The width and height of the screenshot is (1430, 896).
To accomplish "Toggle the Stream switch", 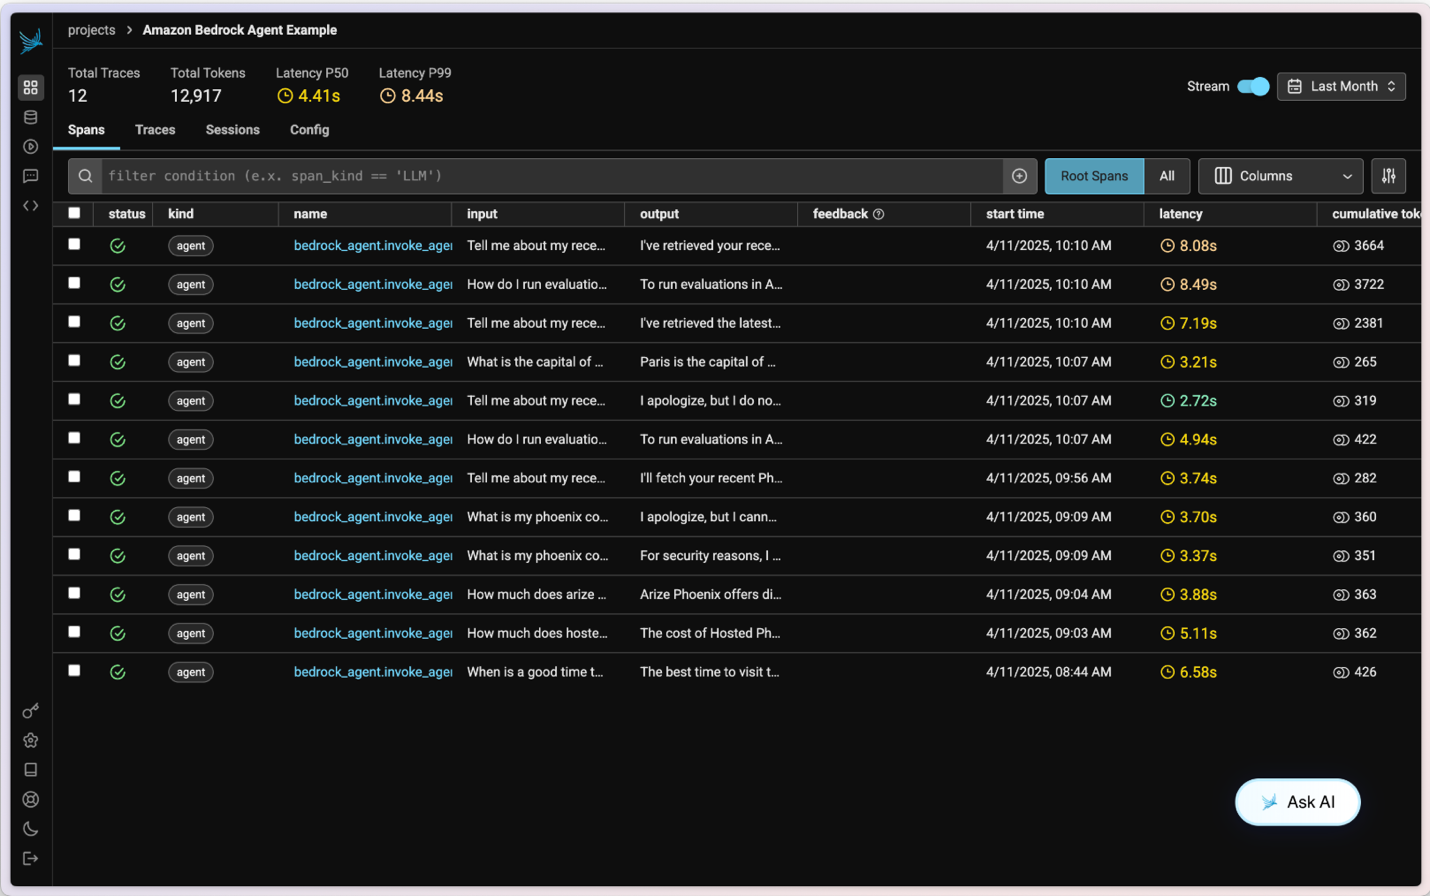I will (1253, 86).
